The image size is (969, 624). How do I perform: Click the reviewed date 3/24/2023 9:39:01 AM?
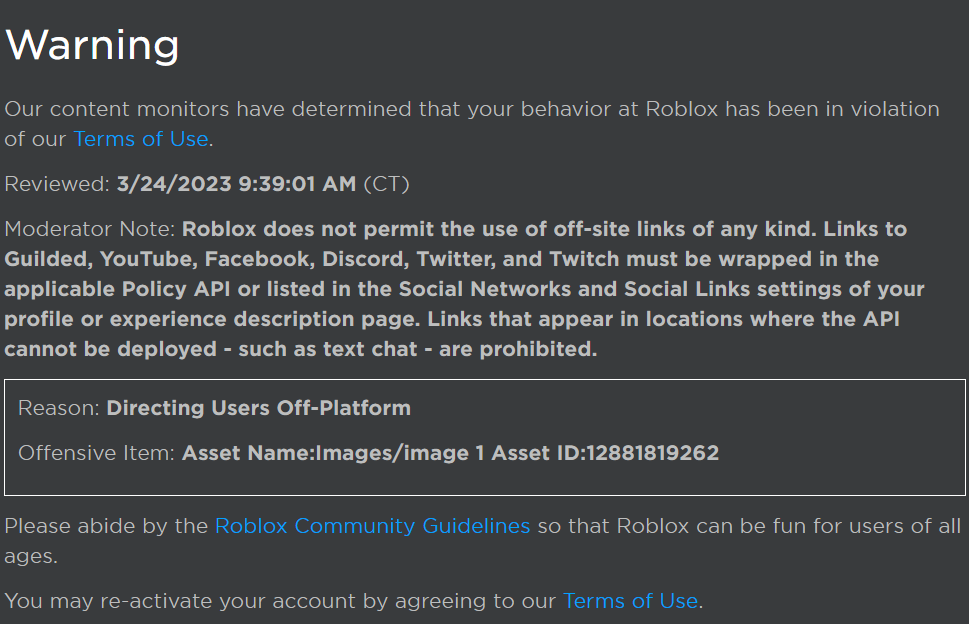tap(237, 184)
